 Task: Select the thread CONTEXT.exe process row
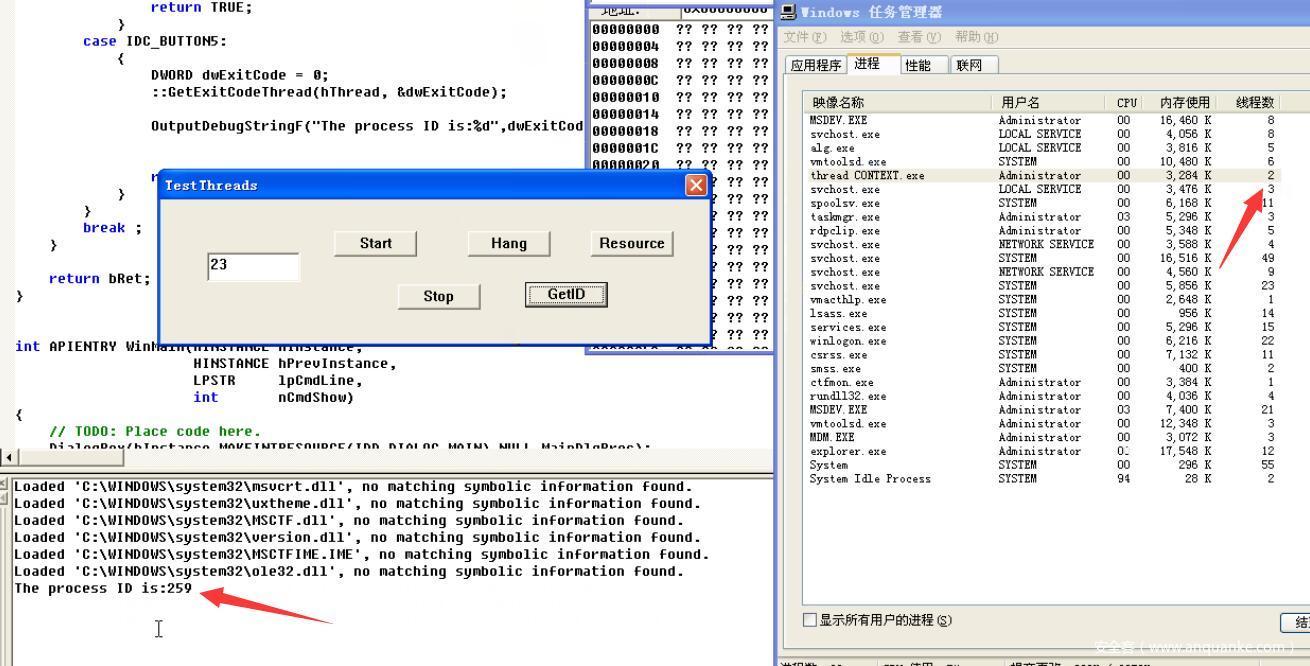868,175
